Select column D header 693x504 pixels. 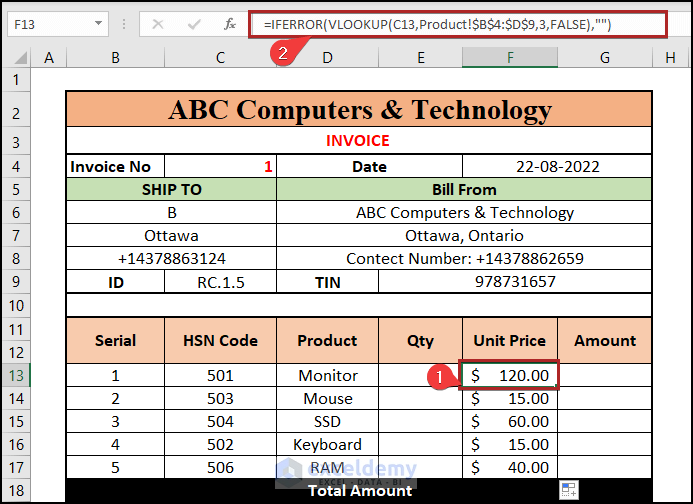click(327, 57)
